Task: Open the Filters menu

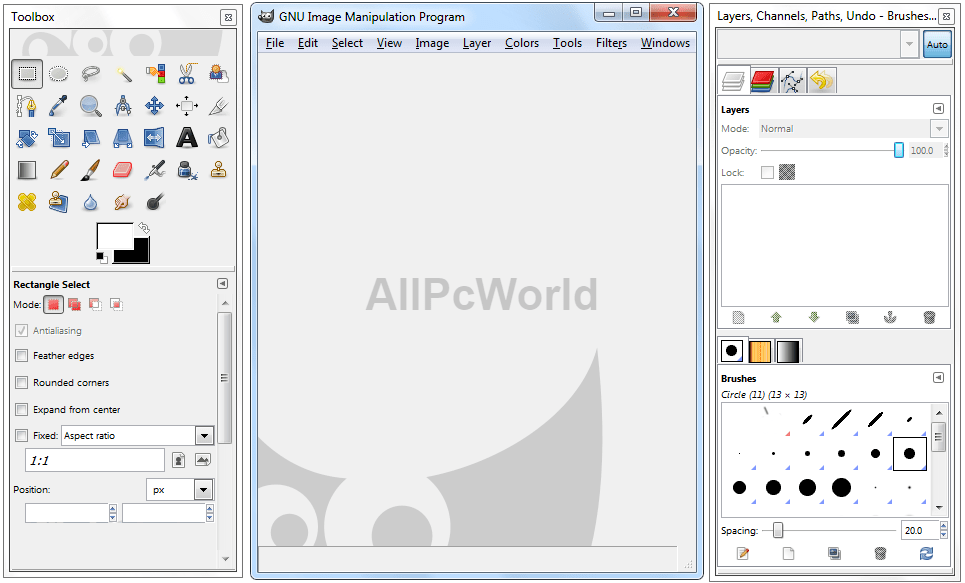Action: tap(611, 43)
